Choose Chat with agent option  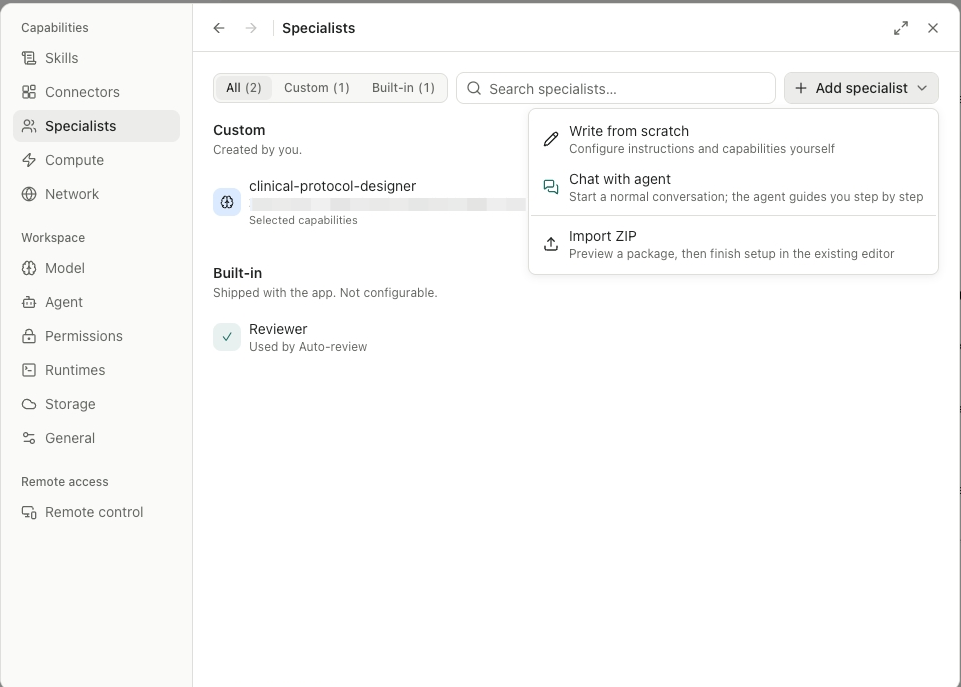pyautogui.click(x=734, y=187)
